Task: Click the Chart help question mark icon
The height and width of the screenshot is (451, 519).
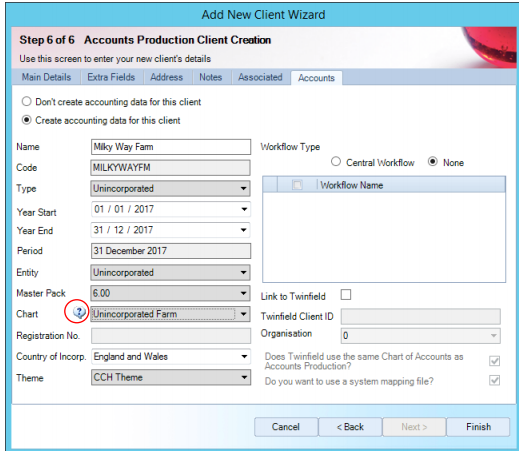Action: pos(79,312)
